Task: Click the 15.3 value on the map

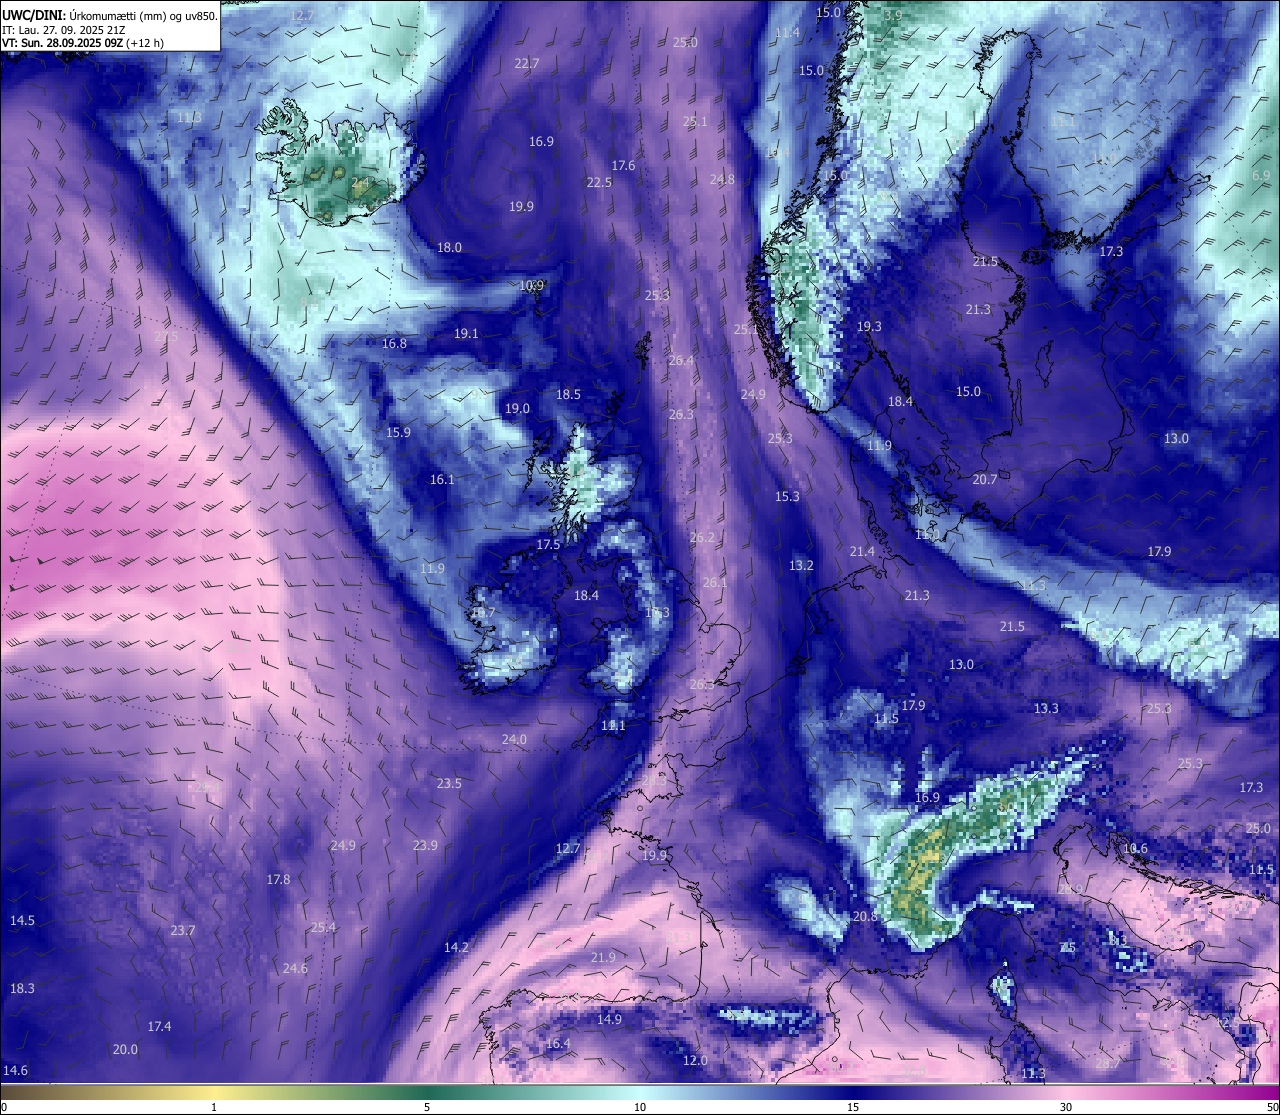Action: click(787, 497)
